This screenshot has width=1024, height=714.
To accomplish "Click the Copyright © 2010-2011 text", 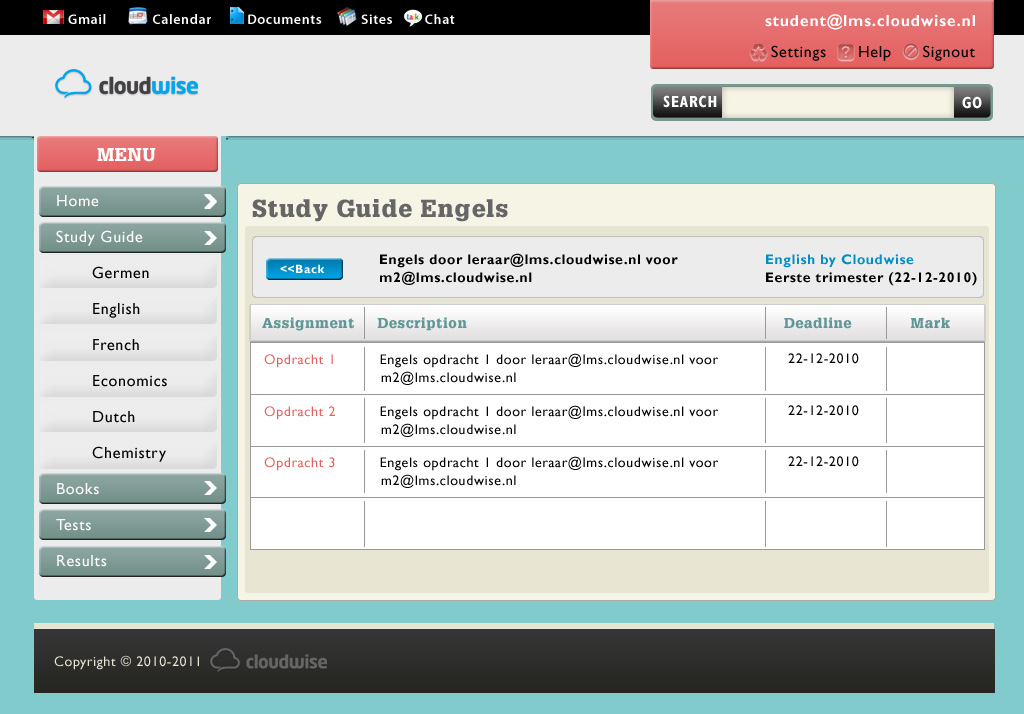I will pyautogui.click(x=128, y=661).
